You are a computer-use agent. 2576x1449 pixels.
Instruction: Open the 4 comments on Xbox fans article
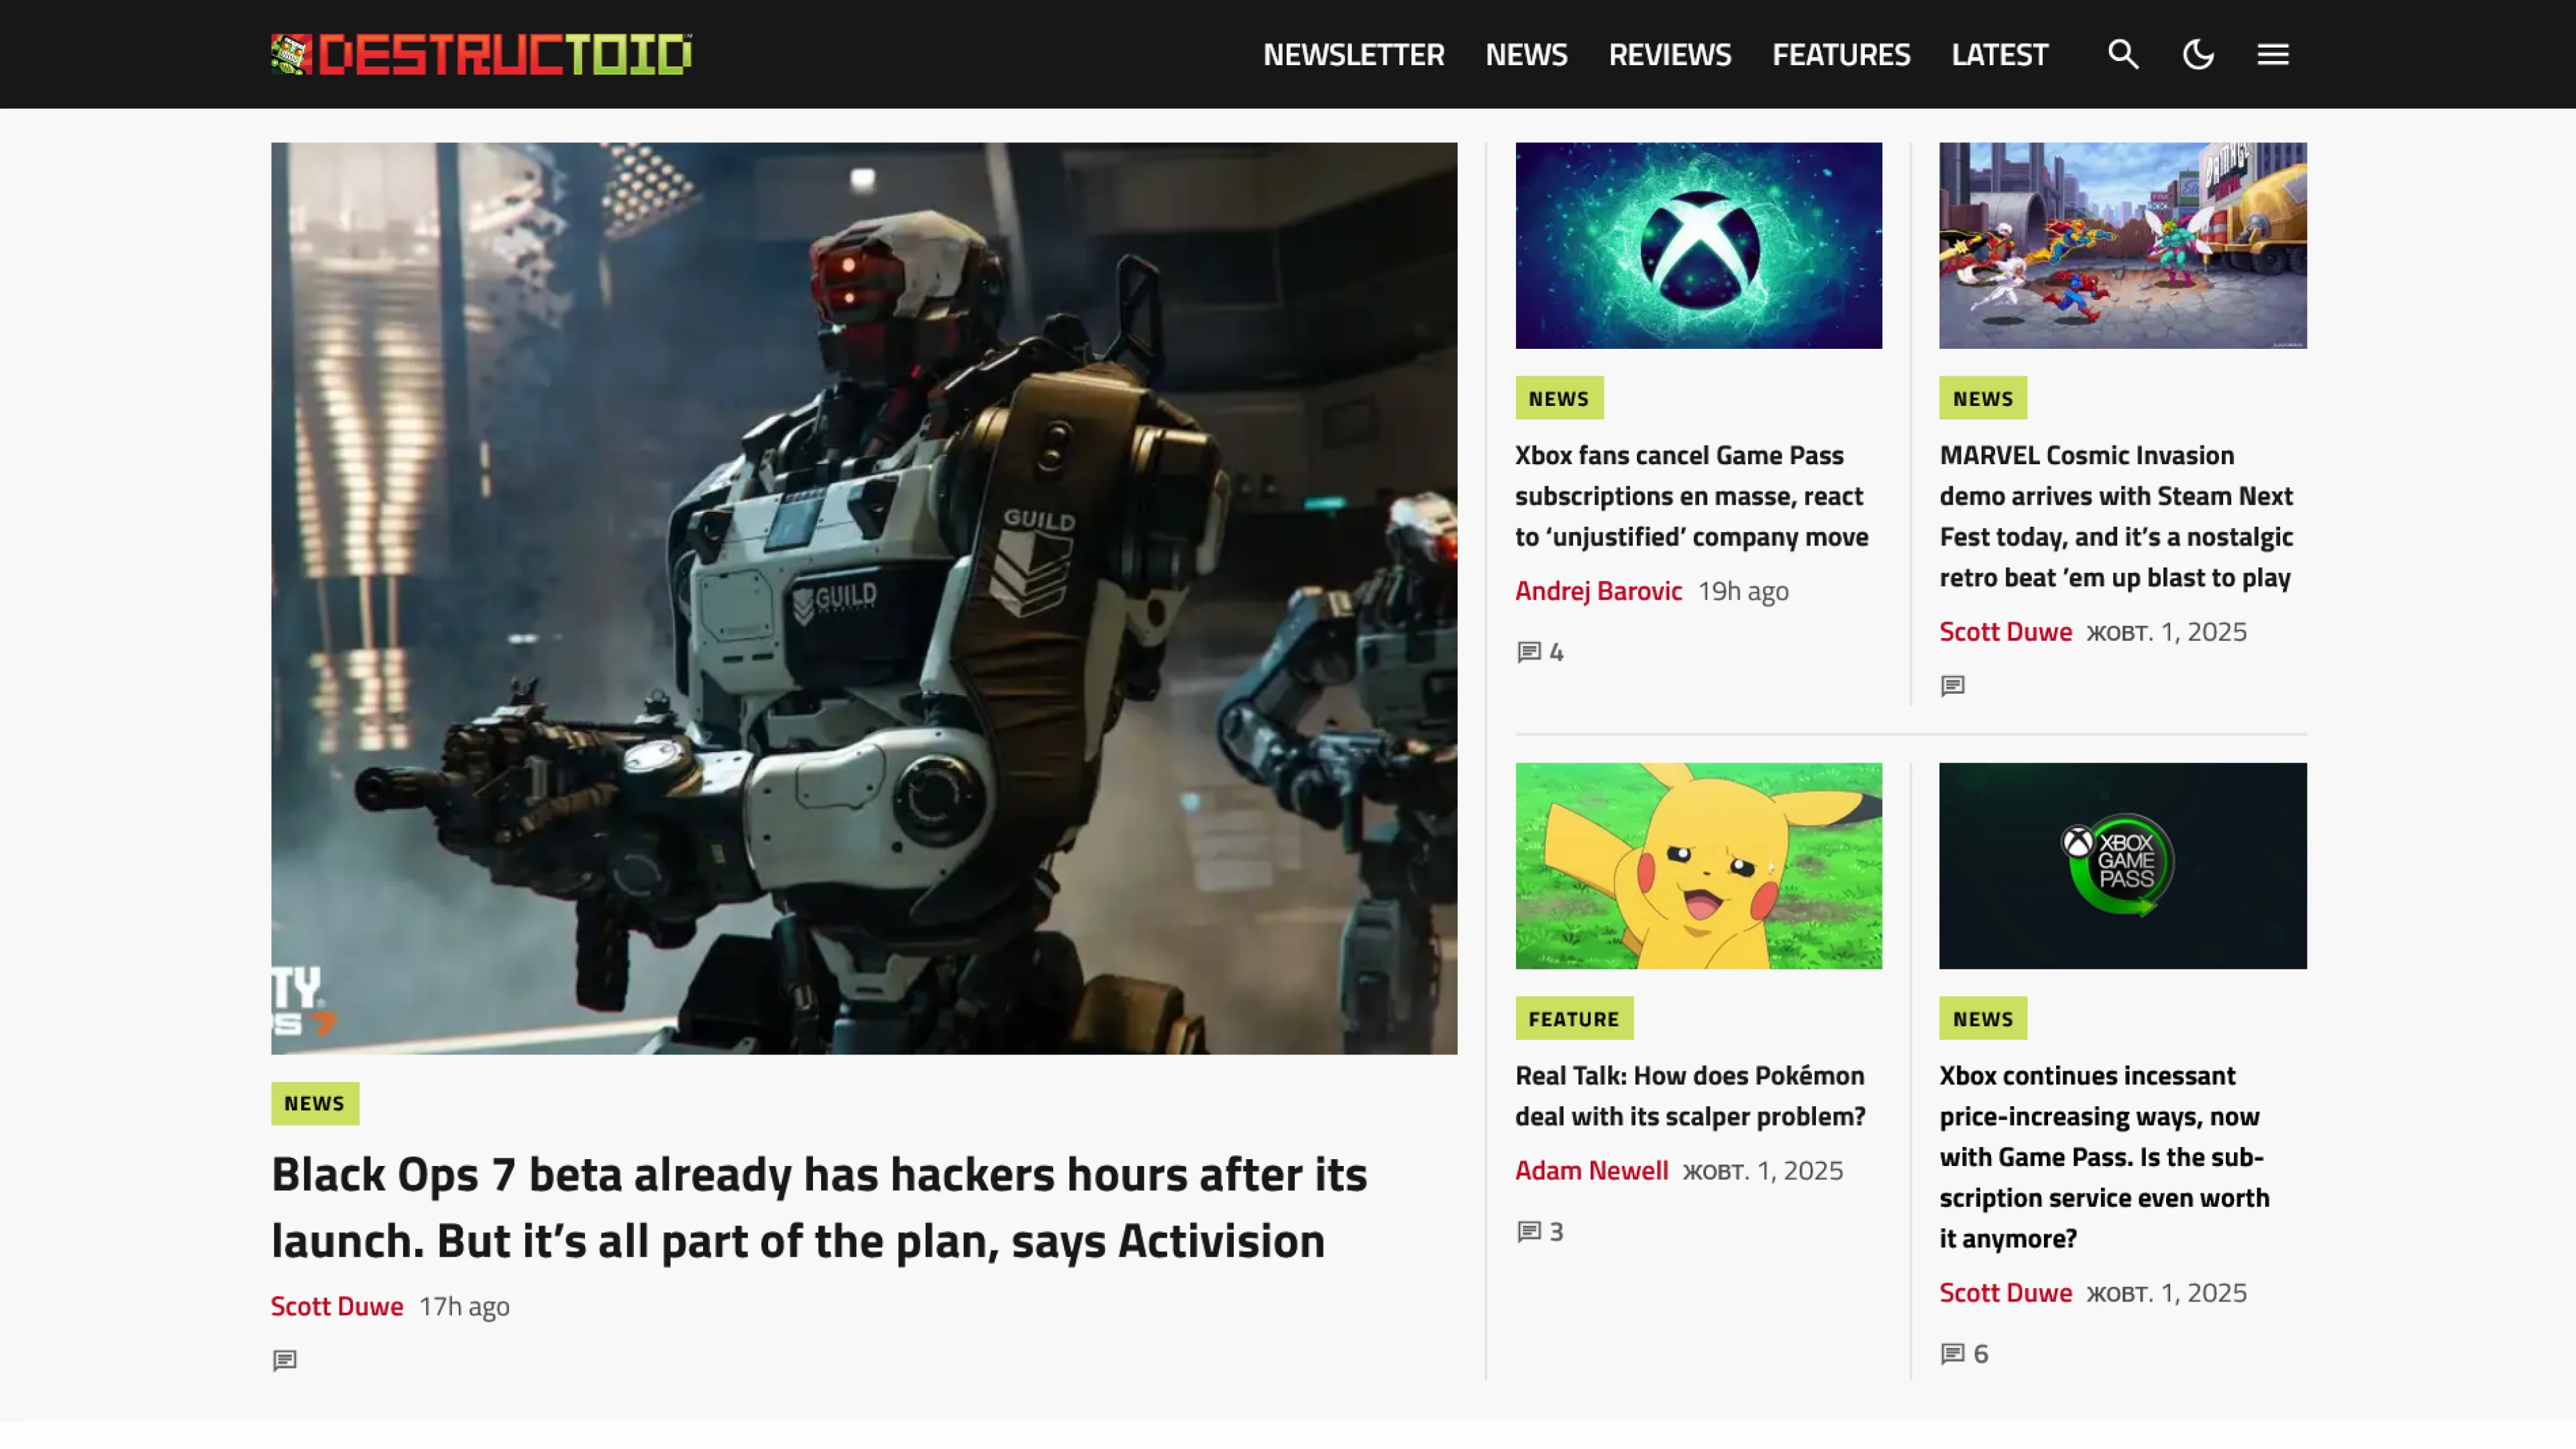[x=1540, y=652]
